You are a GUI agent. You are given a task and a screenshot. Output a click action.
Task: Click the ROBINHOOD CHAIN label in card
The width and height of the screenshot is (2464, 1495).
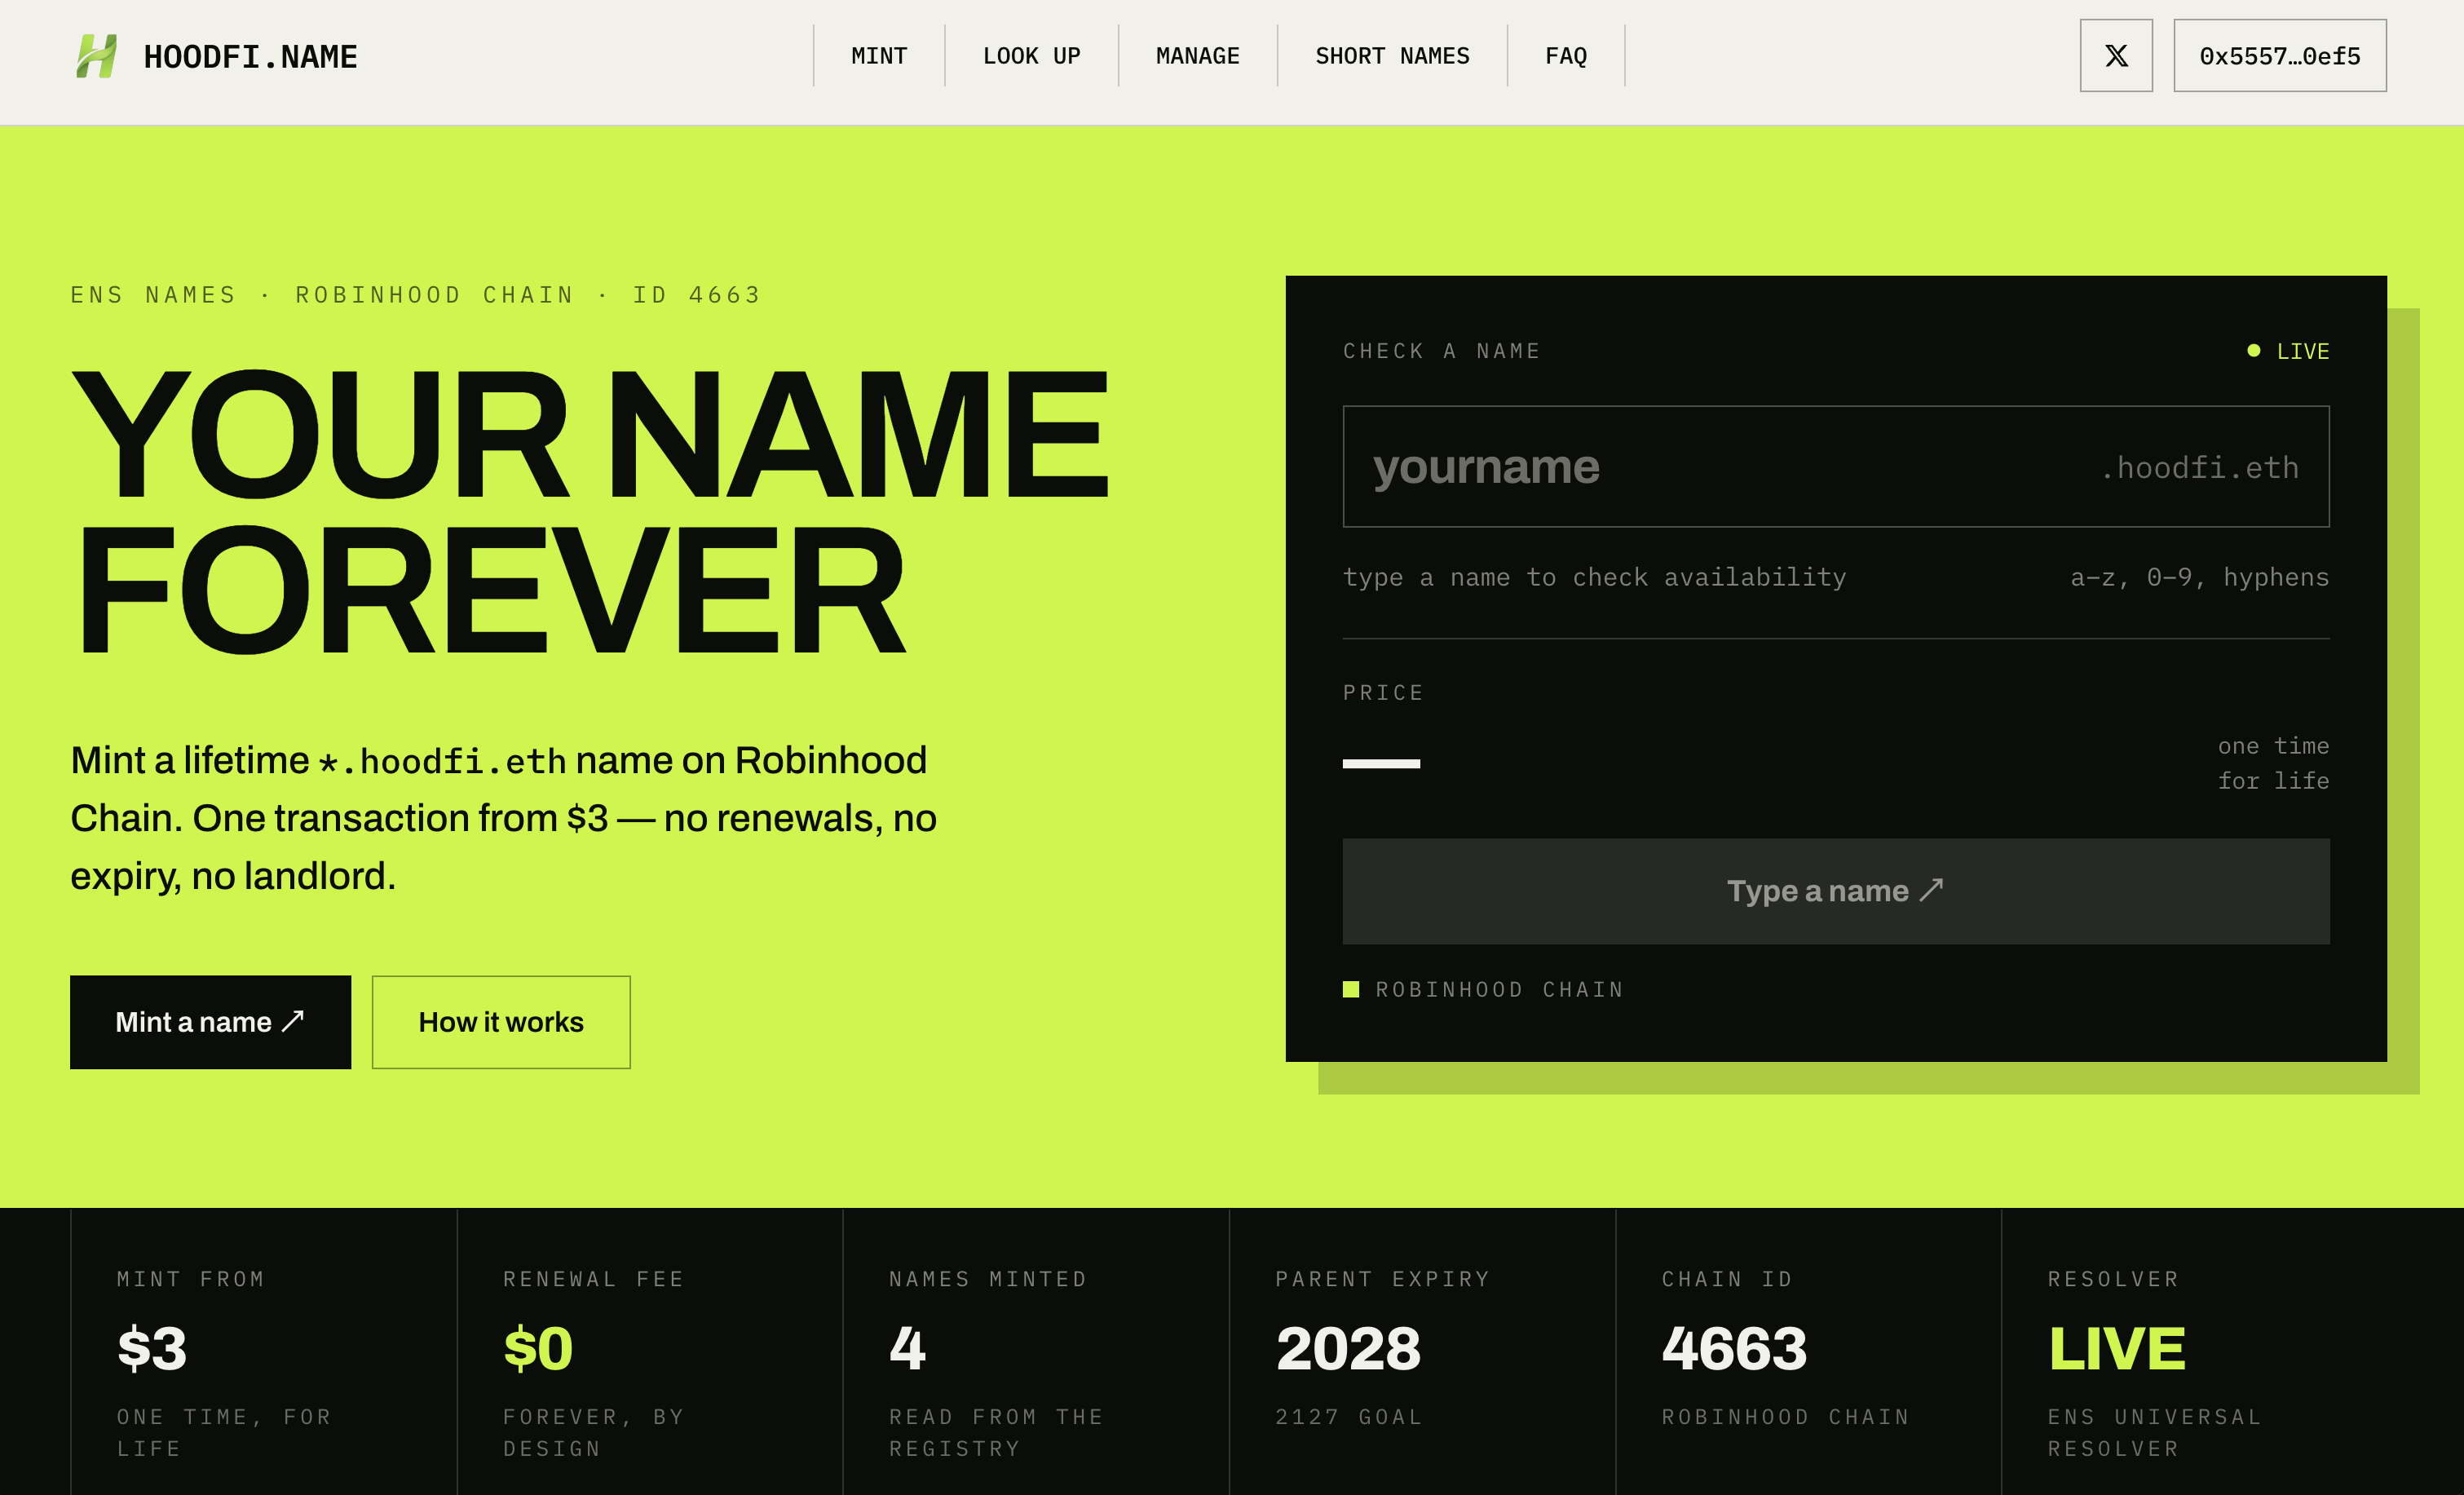(x=1499, y=989)
